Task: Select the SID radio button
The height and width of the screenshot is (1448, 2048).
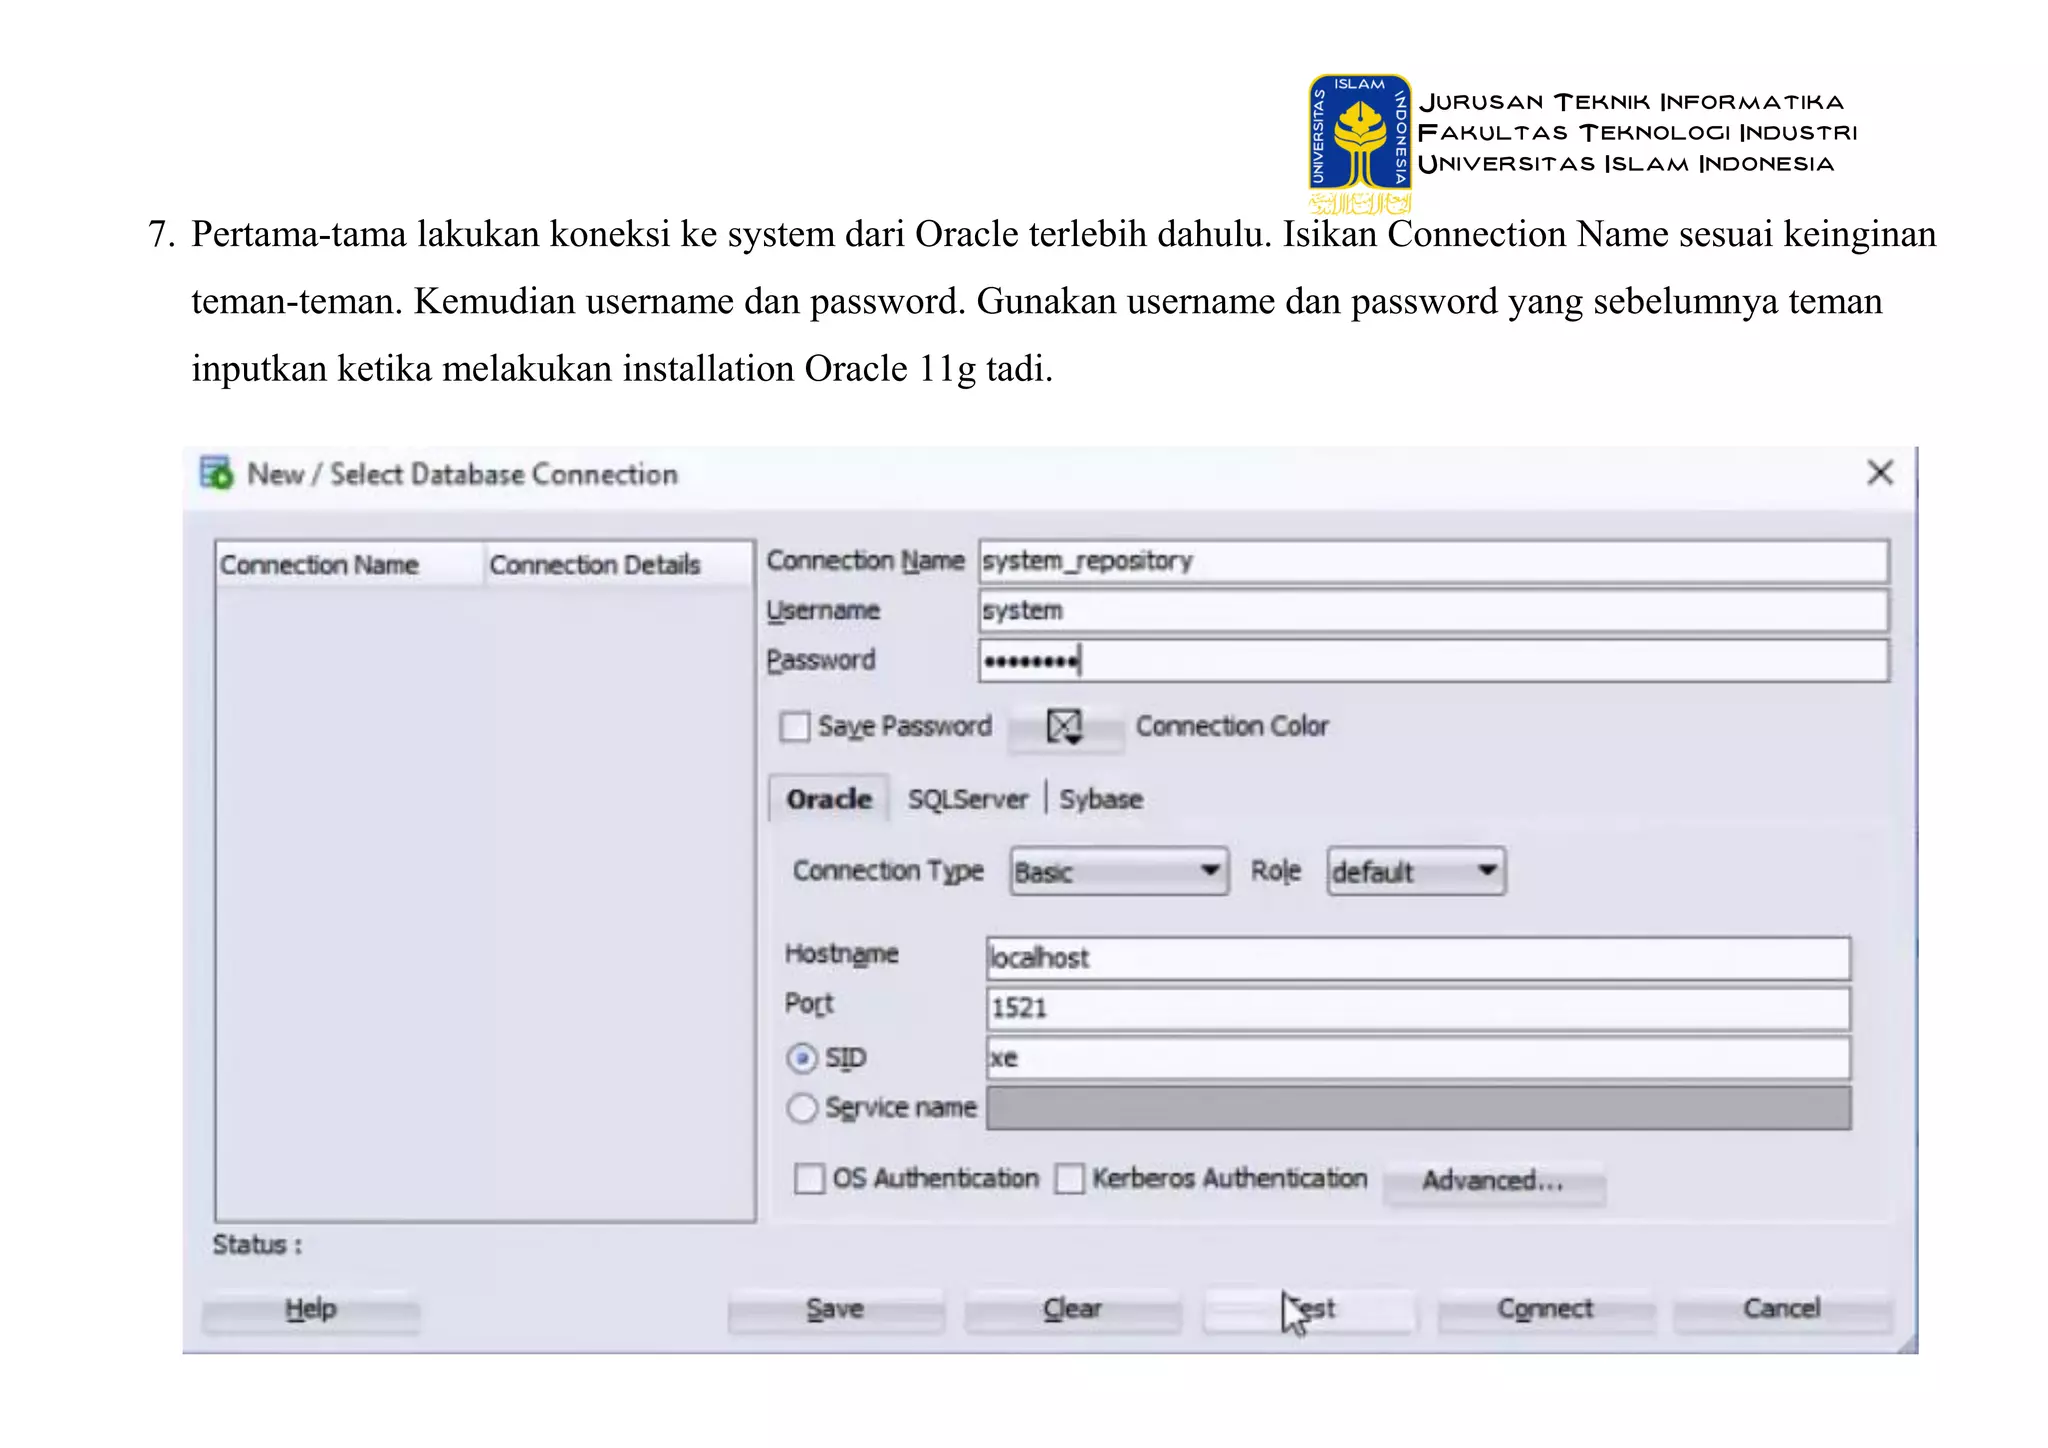Action: [802, 1058]
